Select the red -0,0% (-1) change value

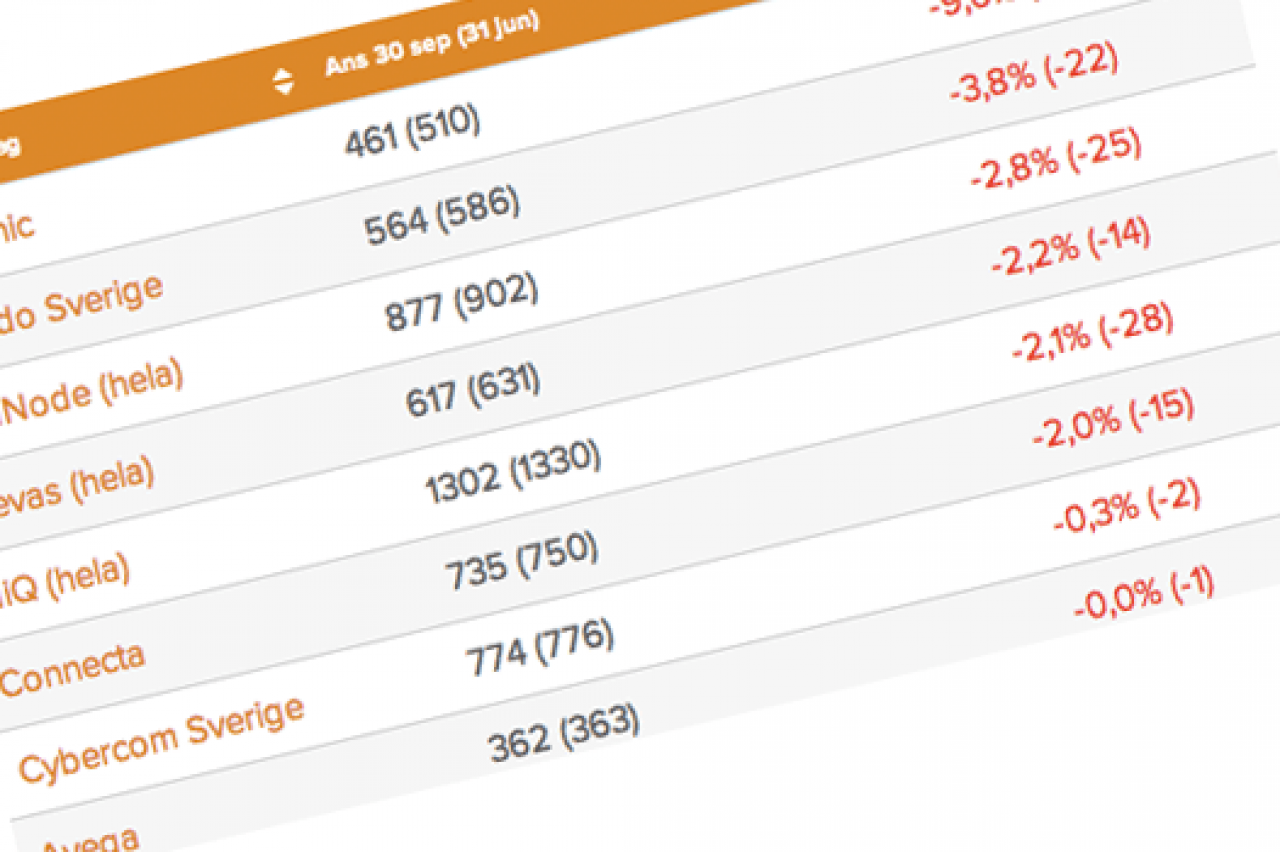tap(1144, 591)
